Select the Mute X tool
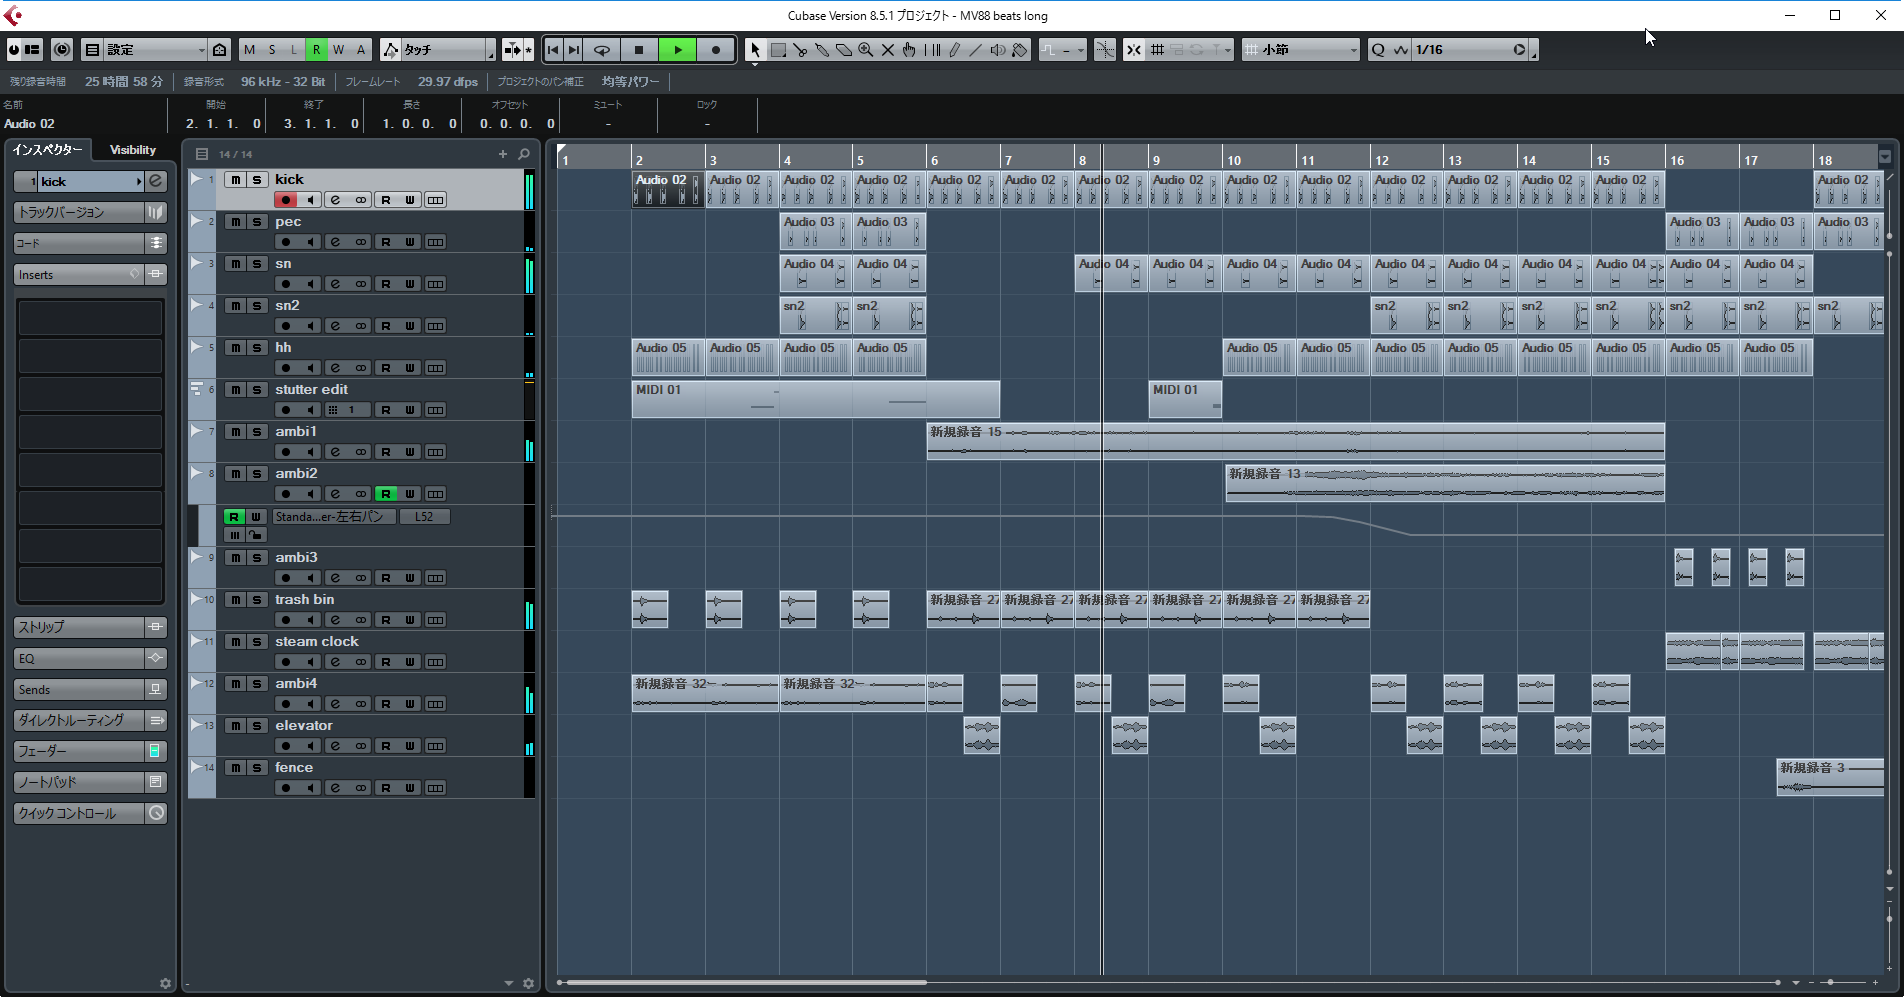 (888, 50)
